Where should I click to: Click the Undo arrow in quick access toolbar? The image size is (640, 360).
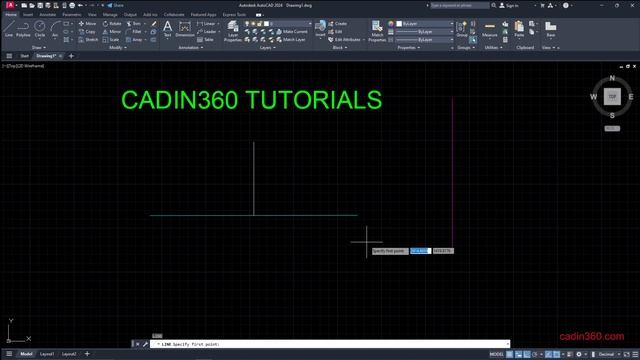80,5
